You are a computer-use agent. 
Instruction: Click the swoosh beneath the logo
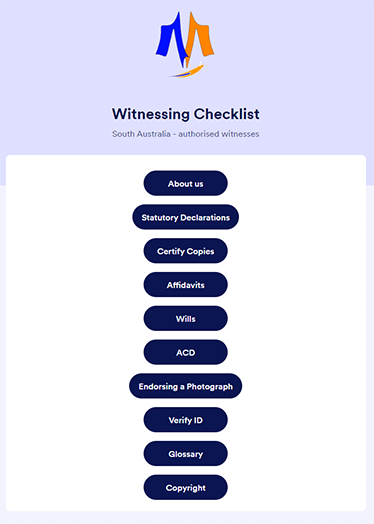[186, 72]
